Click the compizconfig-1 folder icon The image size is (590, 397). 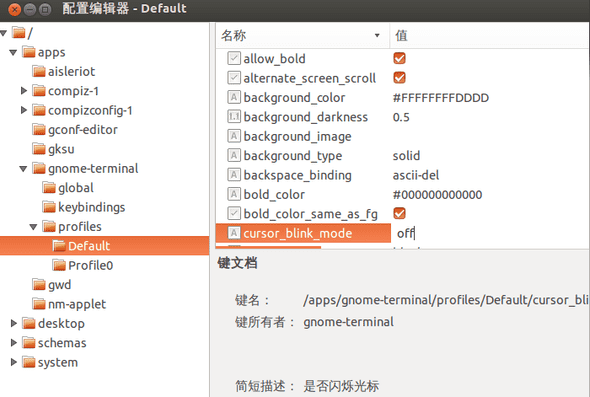click(x=39, y=110)
